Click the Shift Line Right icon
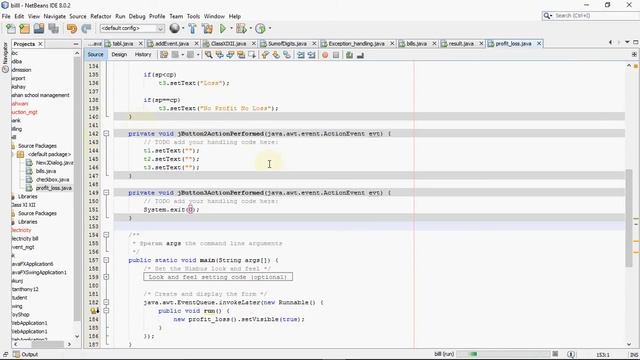 (x=311, y=55)
